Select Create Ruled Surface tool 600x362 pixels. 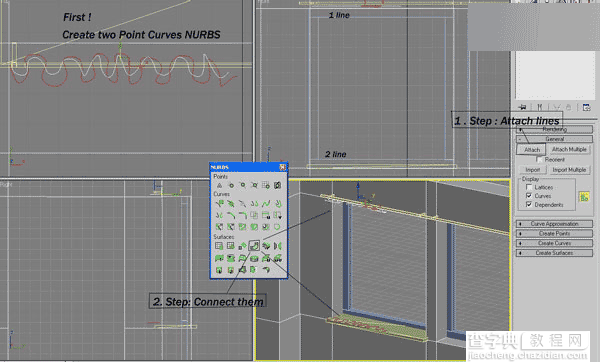coord(243,258)
